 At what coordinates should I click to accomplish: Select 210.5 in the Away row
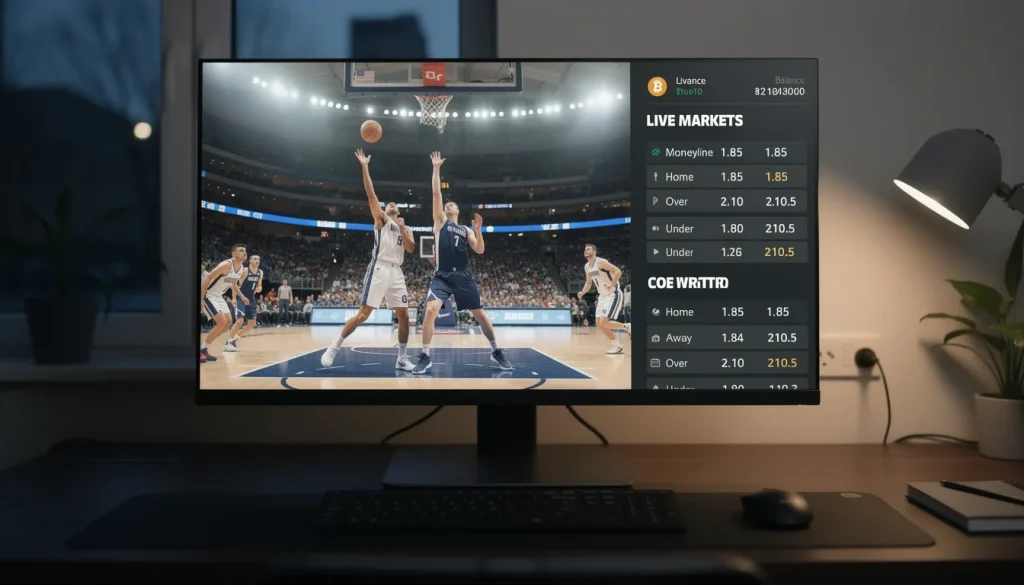(782, 338)
